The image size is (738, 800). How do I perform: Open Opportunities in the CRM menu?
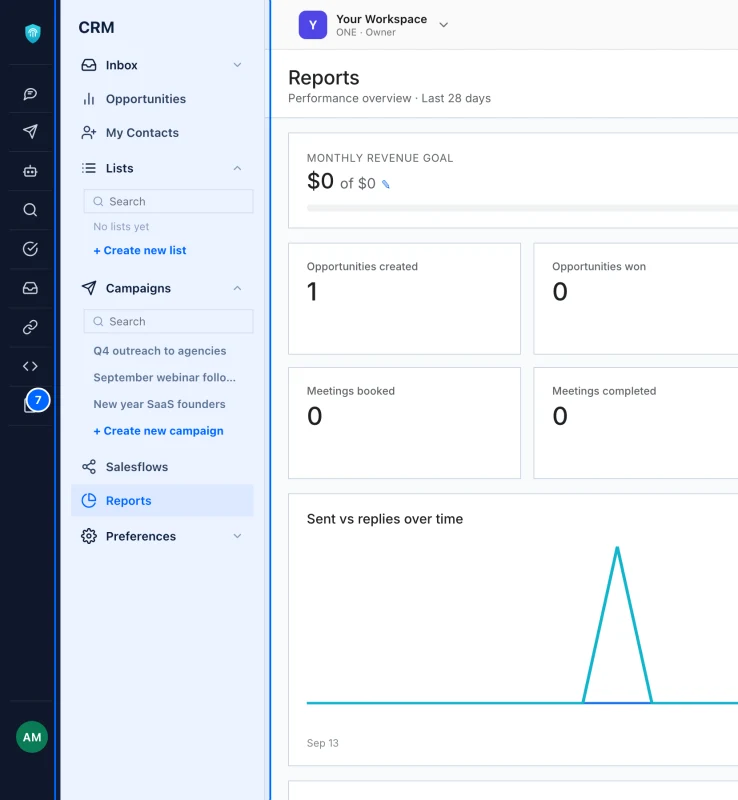click(x=146, y=99)
